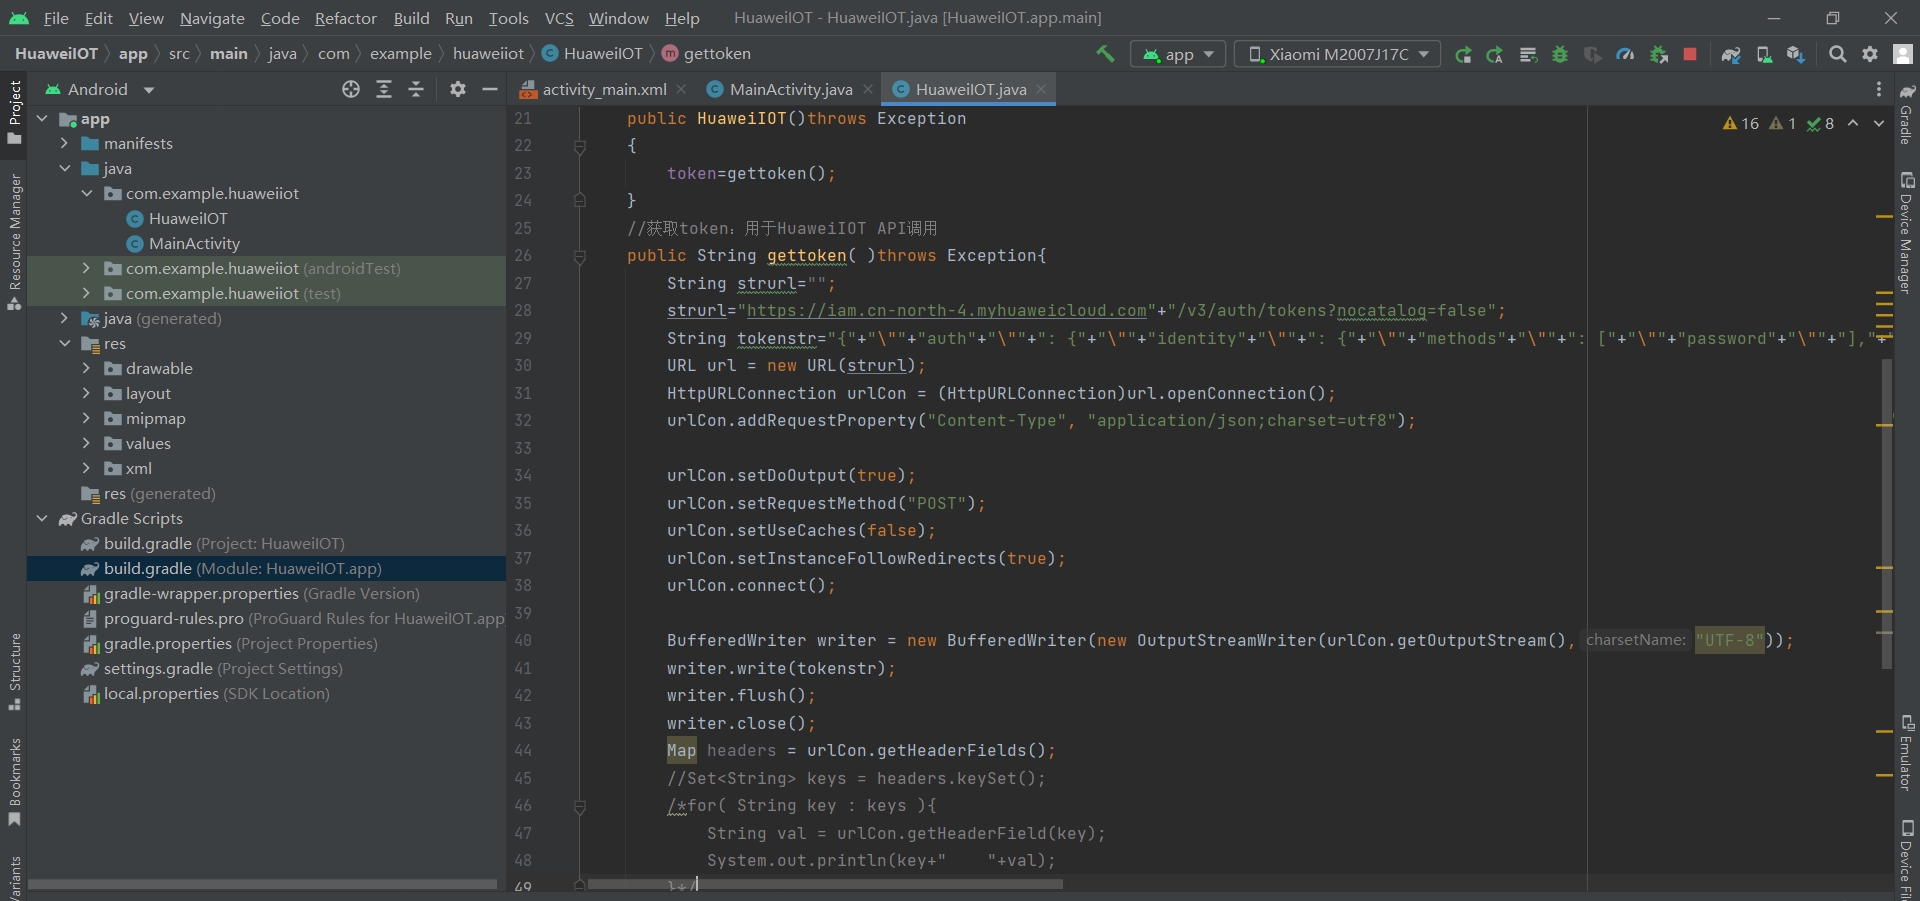
Task: Collapse the app module node
Action: pos(42,119)
